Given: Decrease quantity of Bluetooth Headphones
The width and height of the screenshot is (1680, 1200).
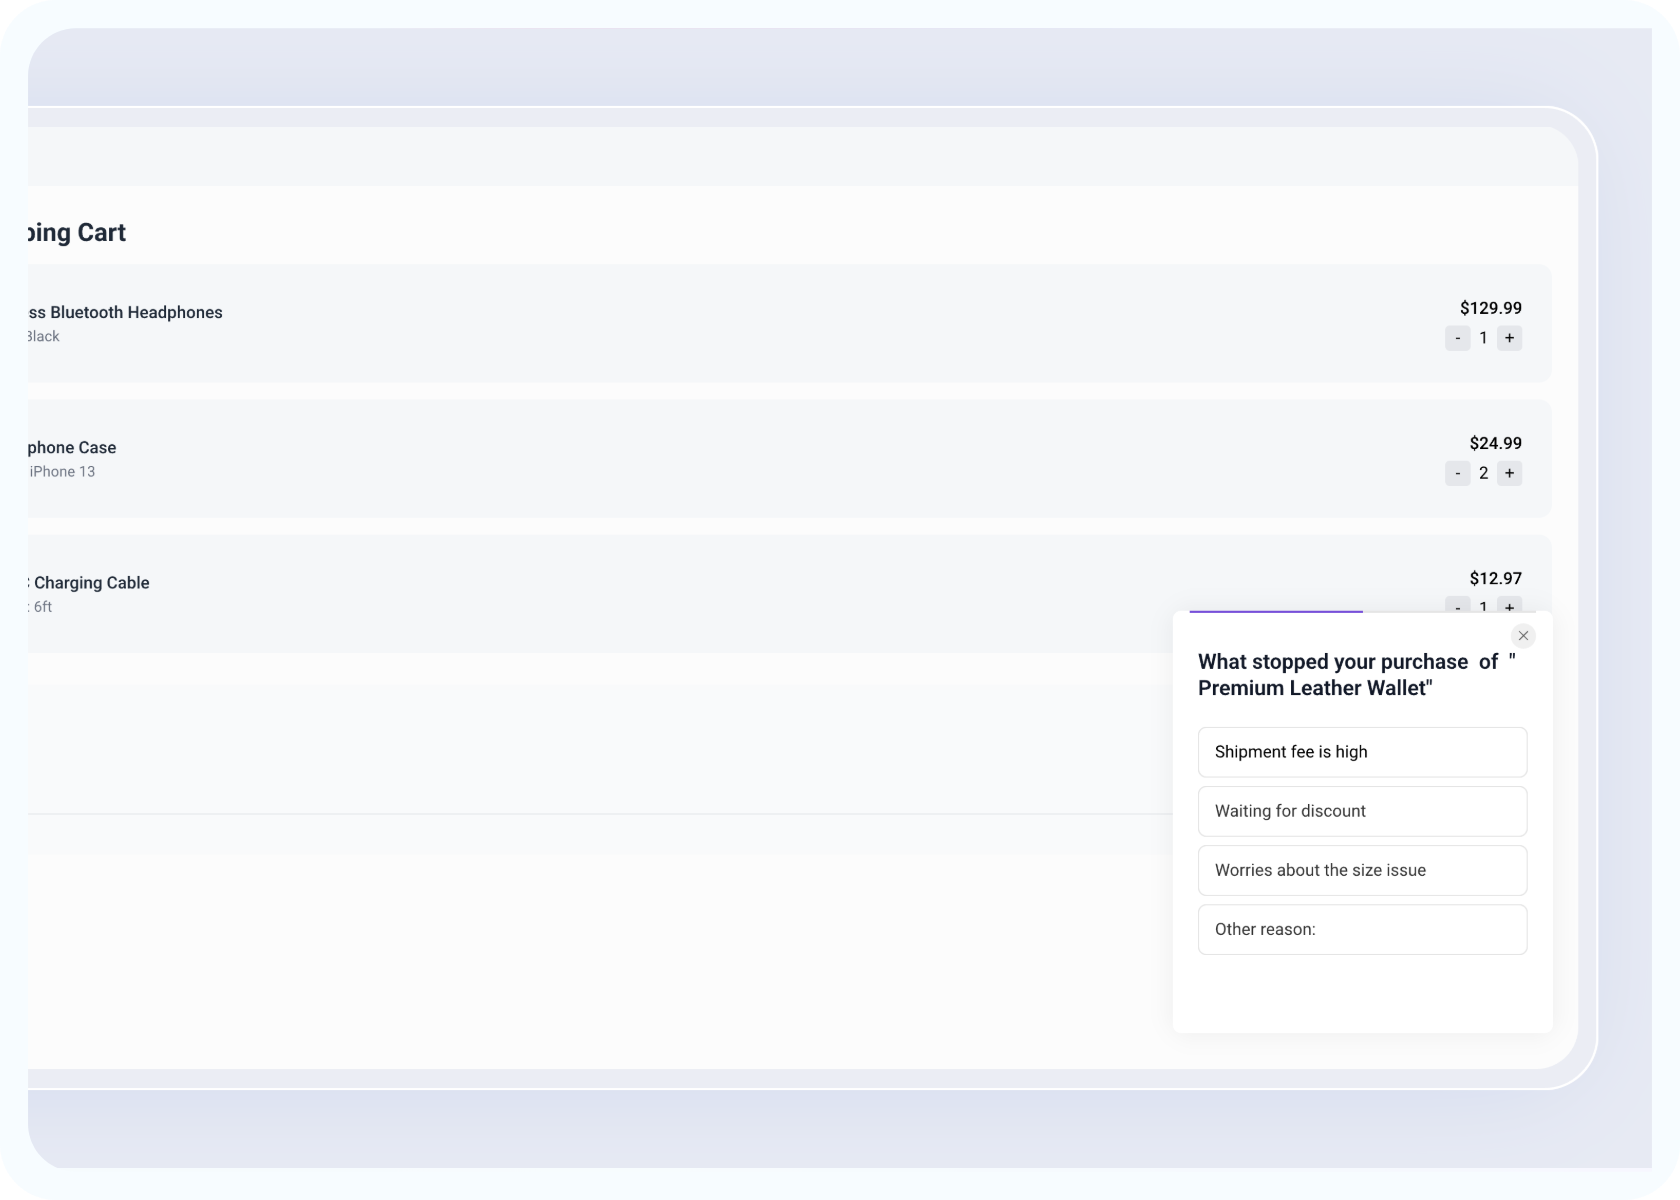Looking at the screenshot, I should pyautogui.click(x=1457, y=338).
